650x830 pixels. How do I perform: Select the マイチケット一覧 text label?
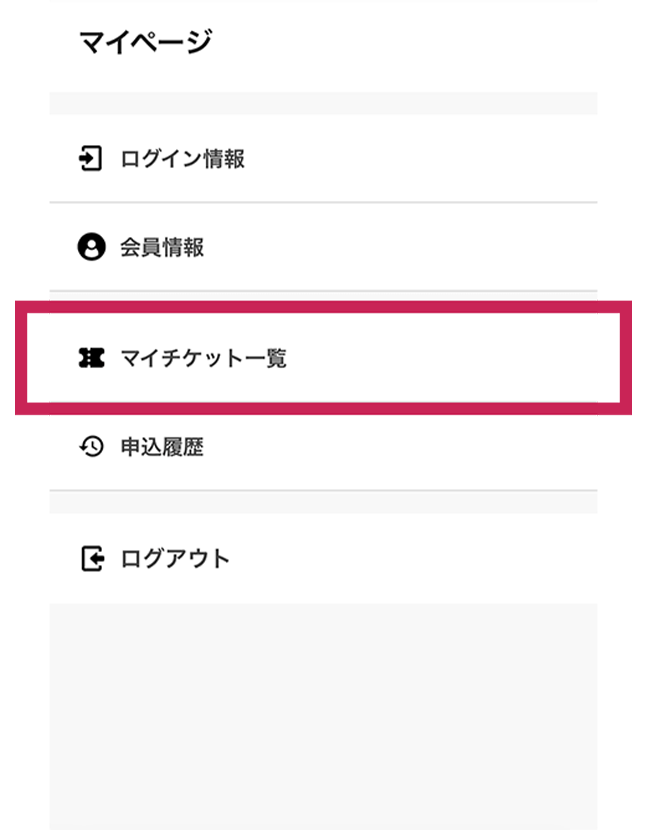click(x=203, y=357)
